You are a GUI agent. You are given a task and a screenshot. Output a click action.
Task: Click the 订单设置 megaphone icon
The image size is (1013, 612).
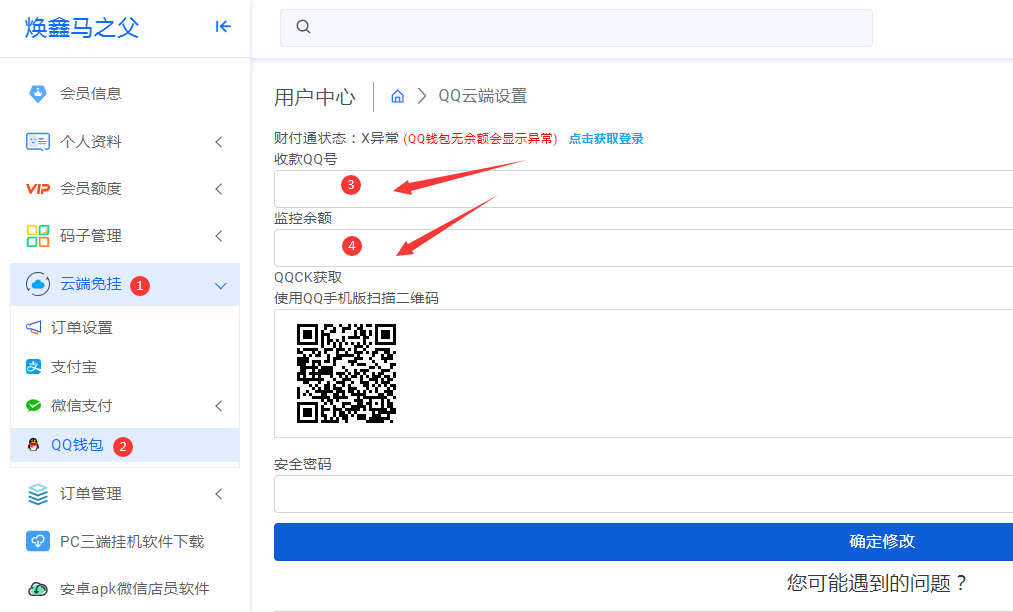pyautogui.click(x=34, y=328)
